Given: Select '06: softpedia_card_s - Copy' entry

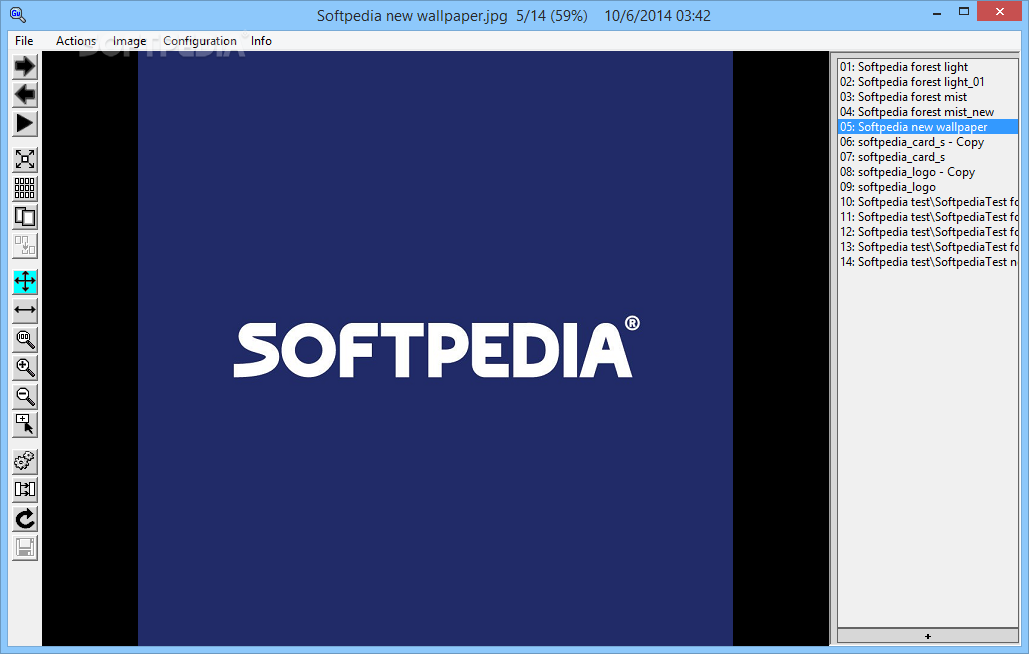Looking at the screenshot, I should coord(928,142).
